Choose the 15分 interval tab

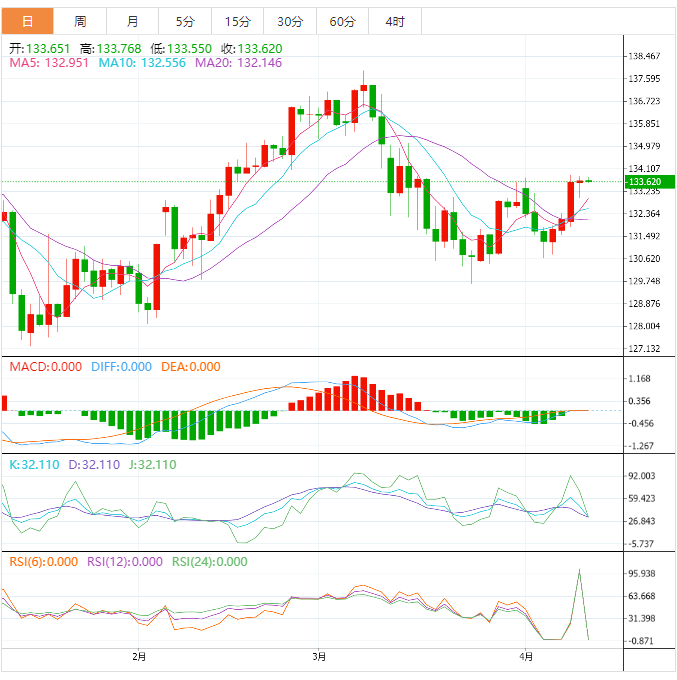pos(238,21)
